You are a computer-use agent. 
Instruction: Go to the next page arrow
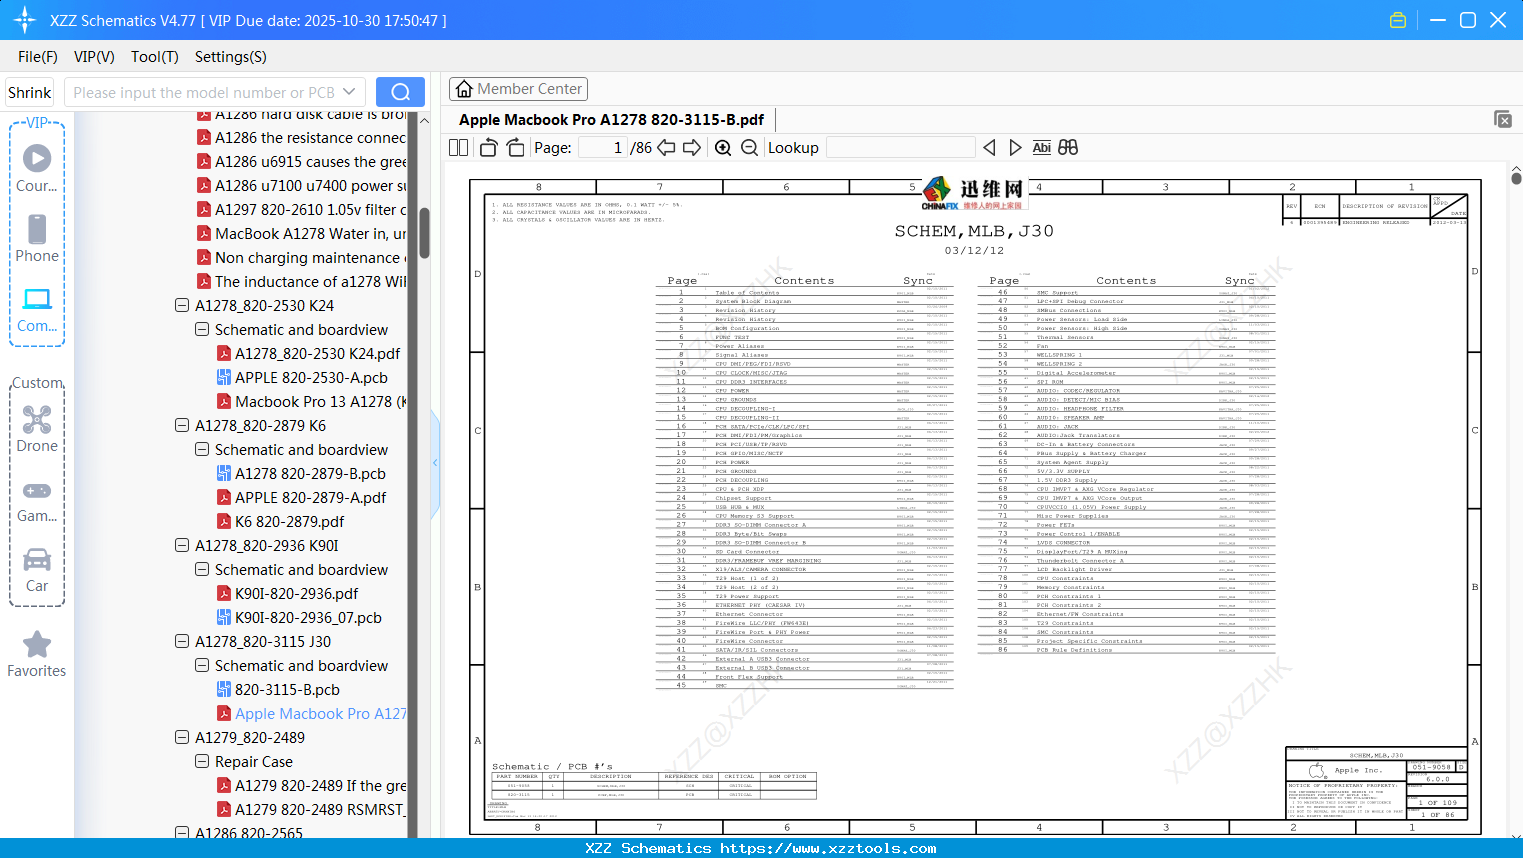692,148
